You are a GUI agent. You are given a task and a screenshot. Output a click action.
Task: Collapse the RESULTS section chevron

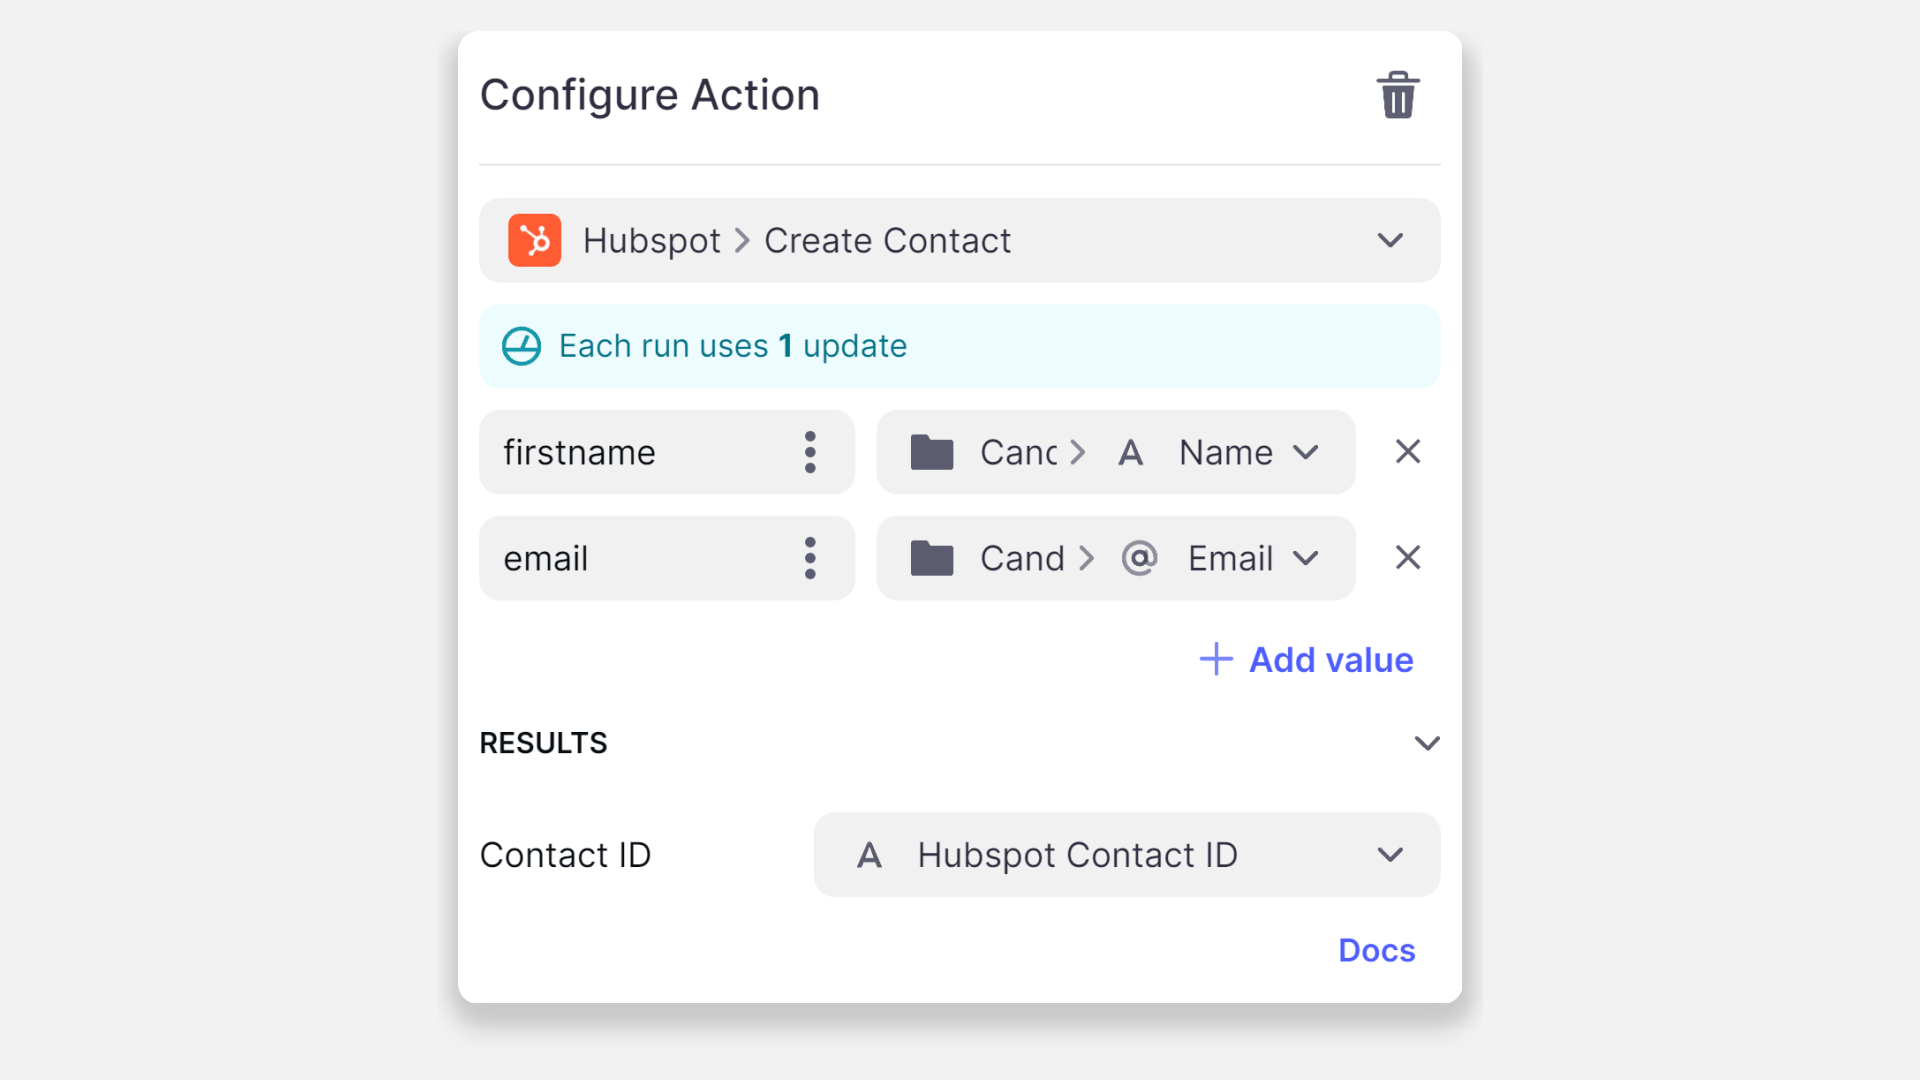[1427, 743]
